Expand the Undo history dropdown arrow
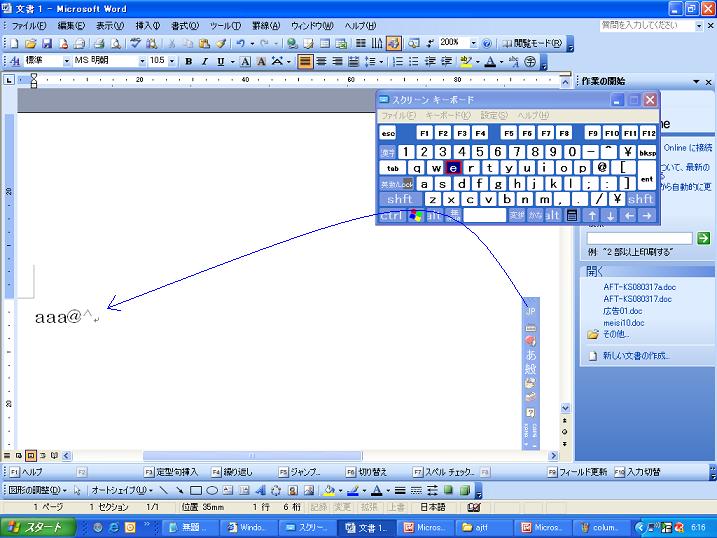This screenshot has width=717, height=538. tap(251, 43)
